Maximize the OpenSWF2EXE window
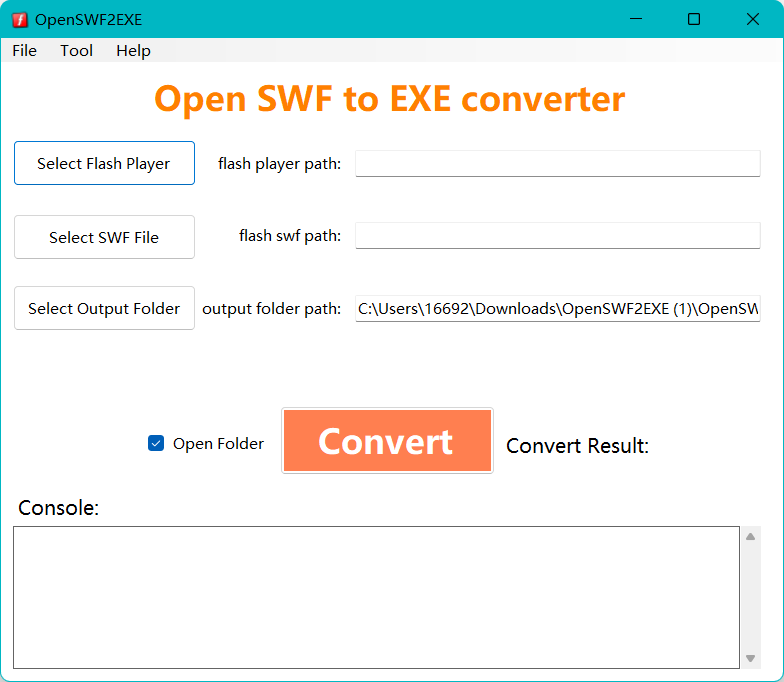784x682 pixels. coord(694,19)
